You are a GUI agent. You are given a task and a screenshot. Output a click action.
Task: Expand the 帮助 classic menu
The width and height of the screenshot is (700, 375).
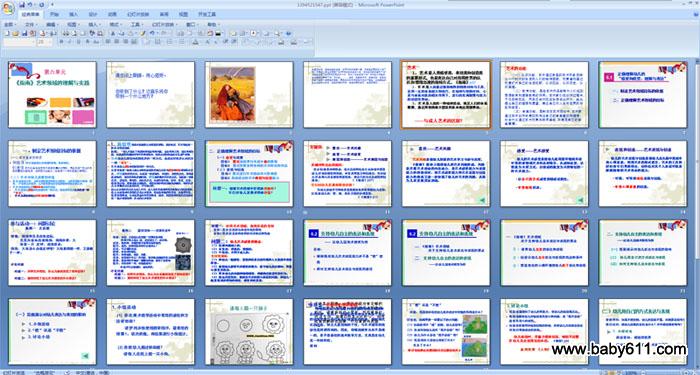213,24
